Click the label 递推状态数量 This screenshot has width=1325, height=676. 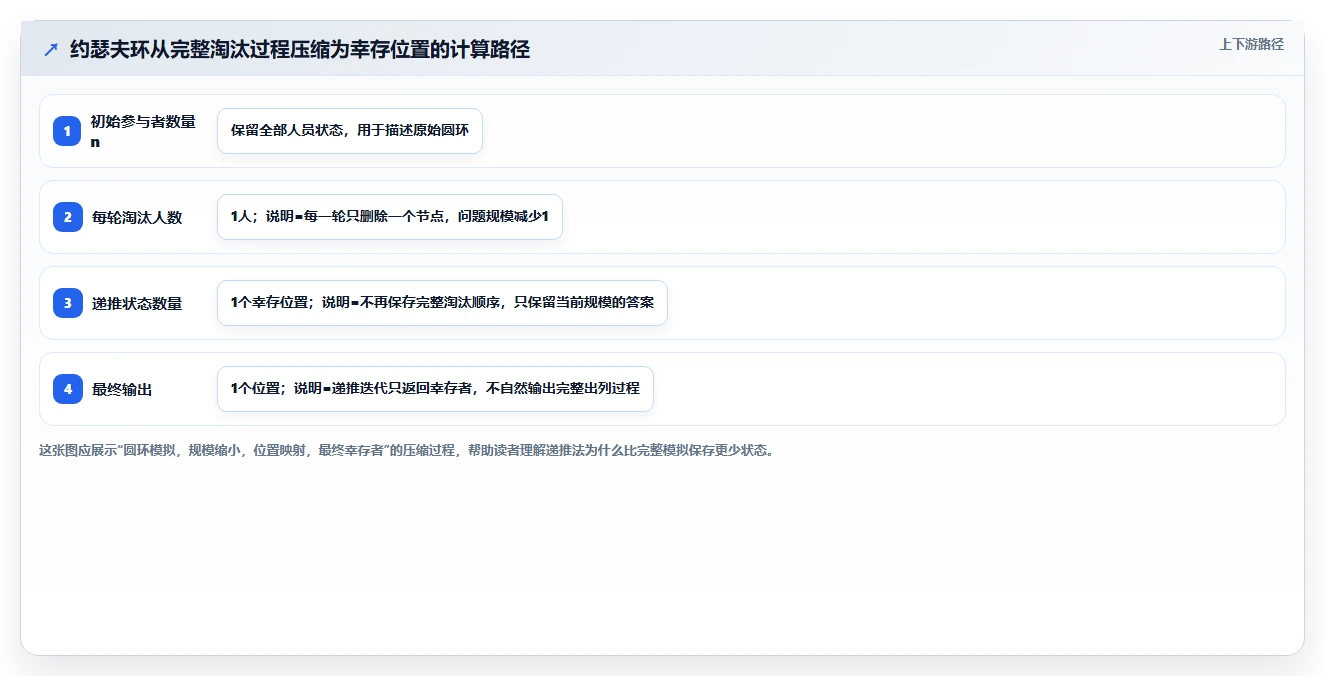point(137,303)
